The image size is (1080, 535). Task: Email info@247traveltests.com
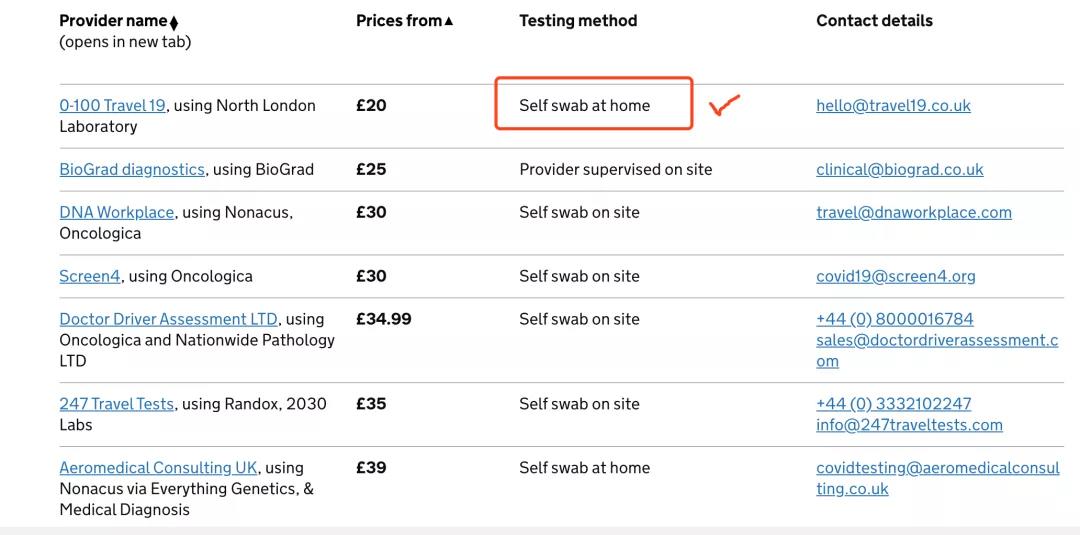[x=909, y=426]
